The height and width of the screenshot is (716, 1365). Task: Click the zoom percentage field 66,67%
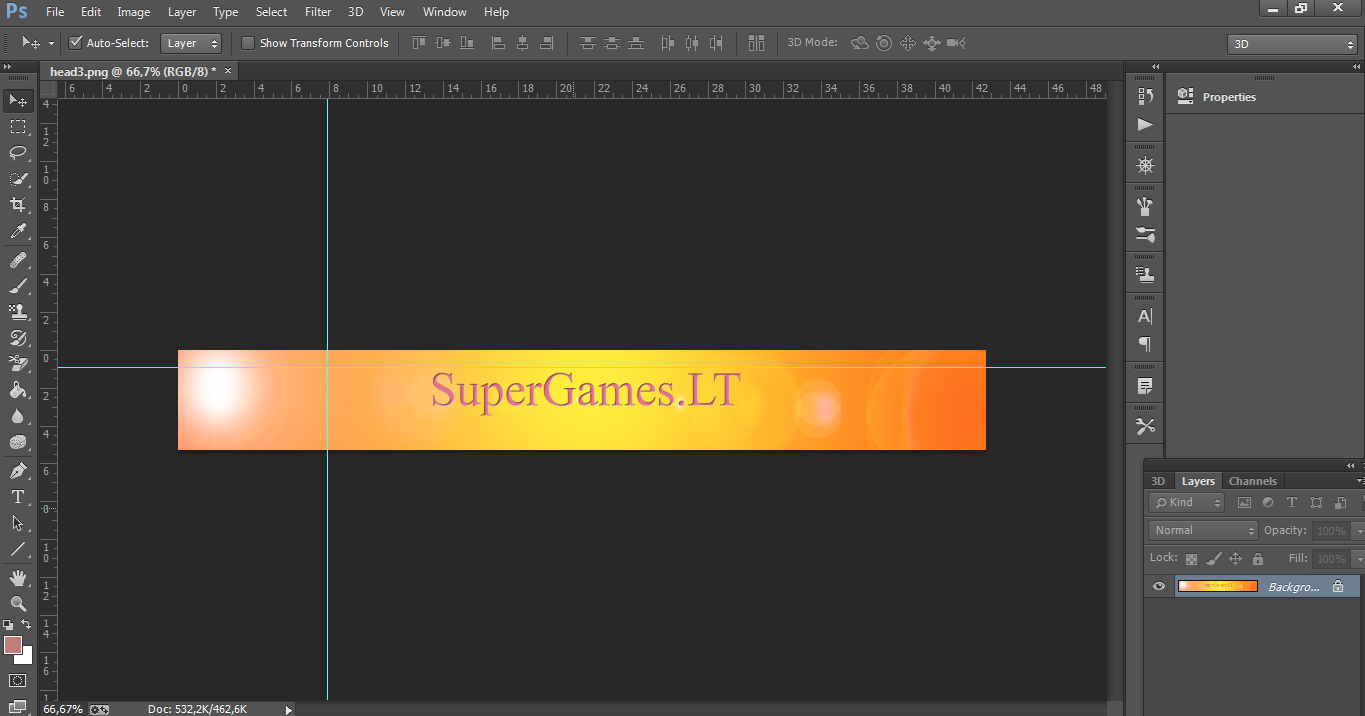62,709
